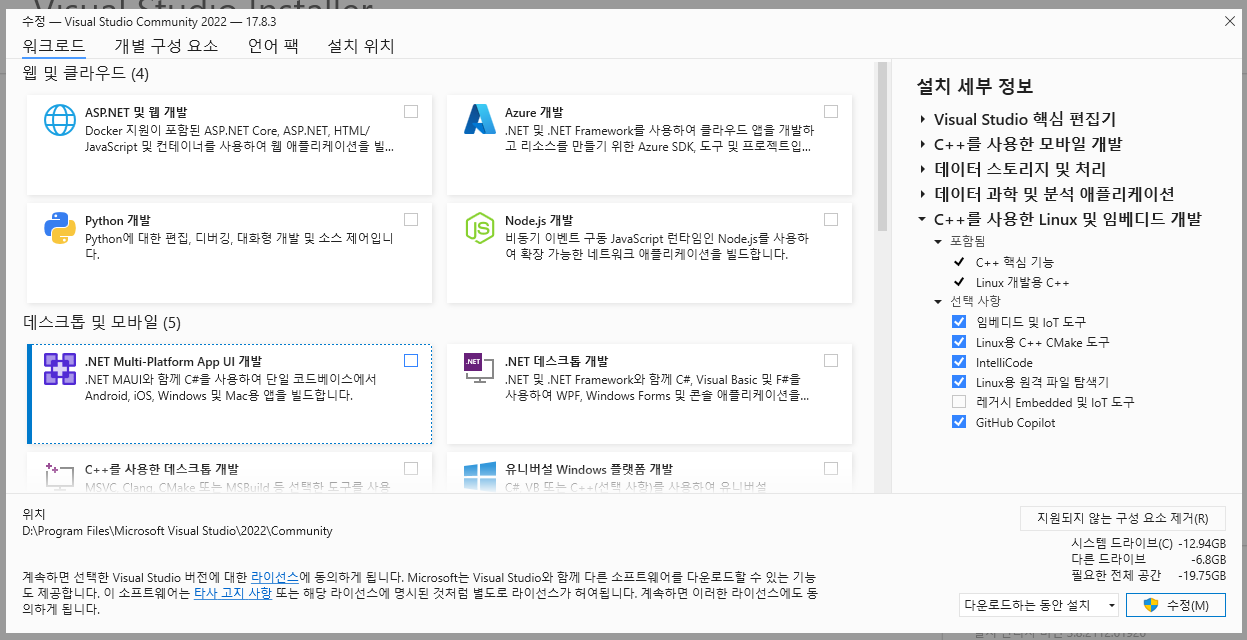Screen dimensions: 1247x640
Task: Uncheck the IntelliCode option
Action: [x=959, y=362]
